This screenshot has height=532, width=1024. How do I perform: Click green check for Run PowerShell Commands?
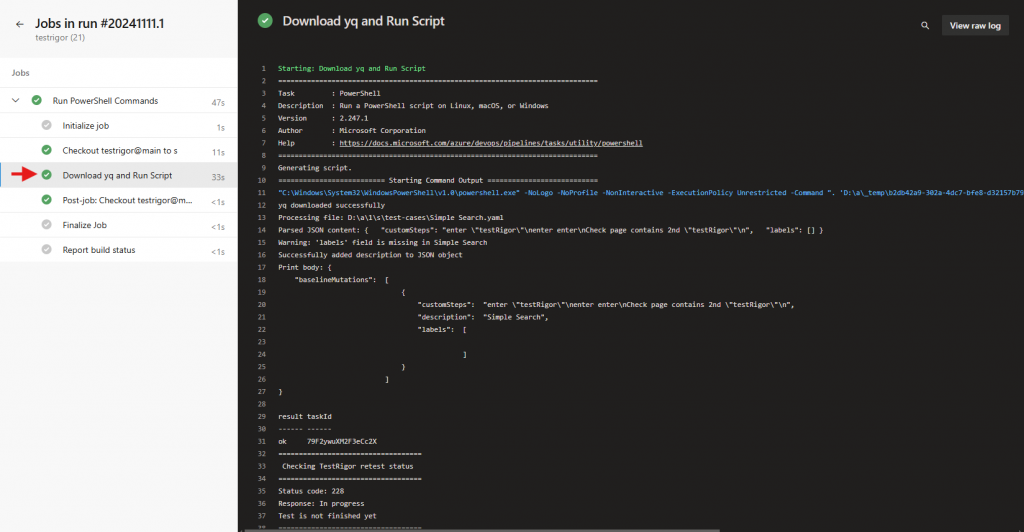click(36, 101)
